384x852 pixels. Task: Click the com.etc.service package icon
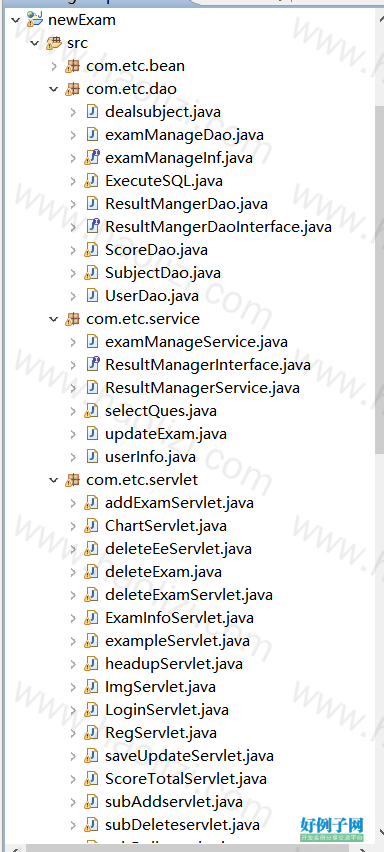[72, 319]
